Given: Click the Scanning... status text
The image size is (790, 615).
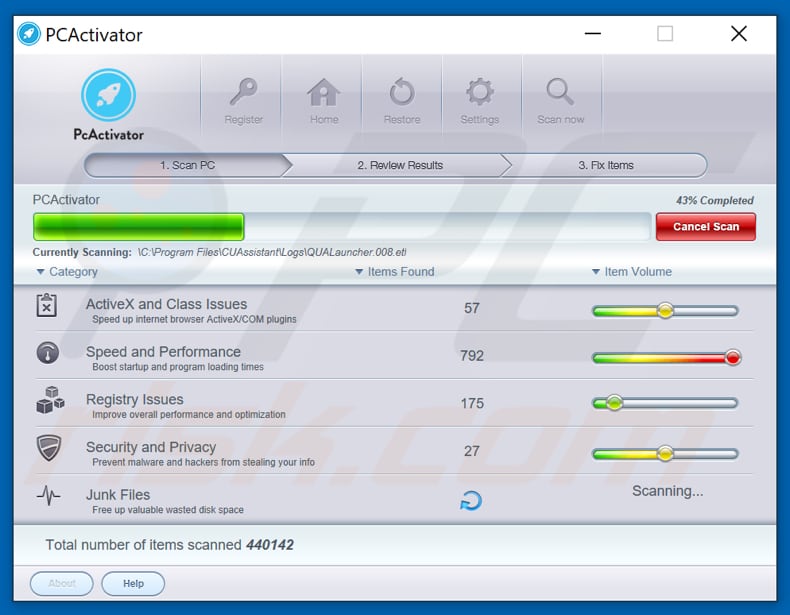Looking at the screenshot, I should (668, 491).
